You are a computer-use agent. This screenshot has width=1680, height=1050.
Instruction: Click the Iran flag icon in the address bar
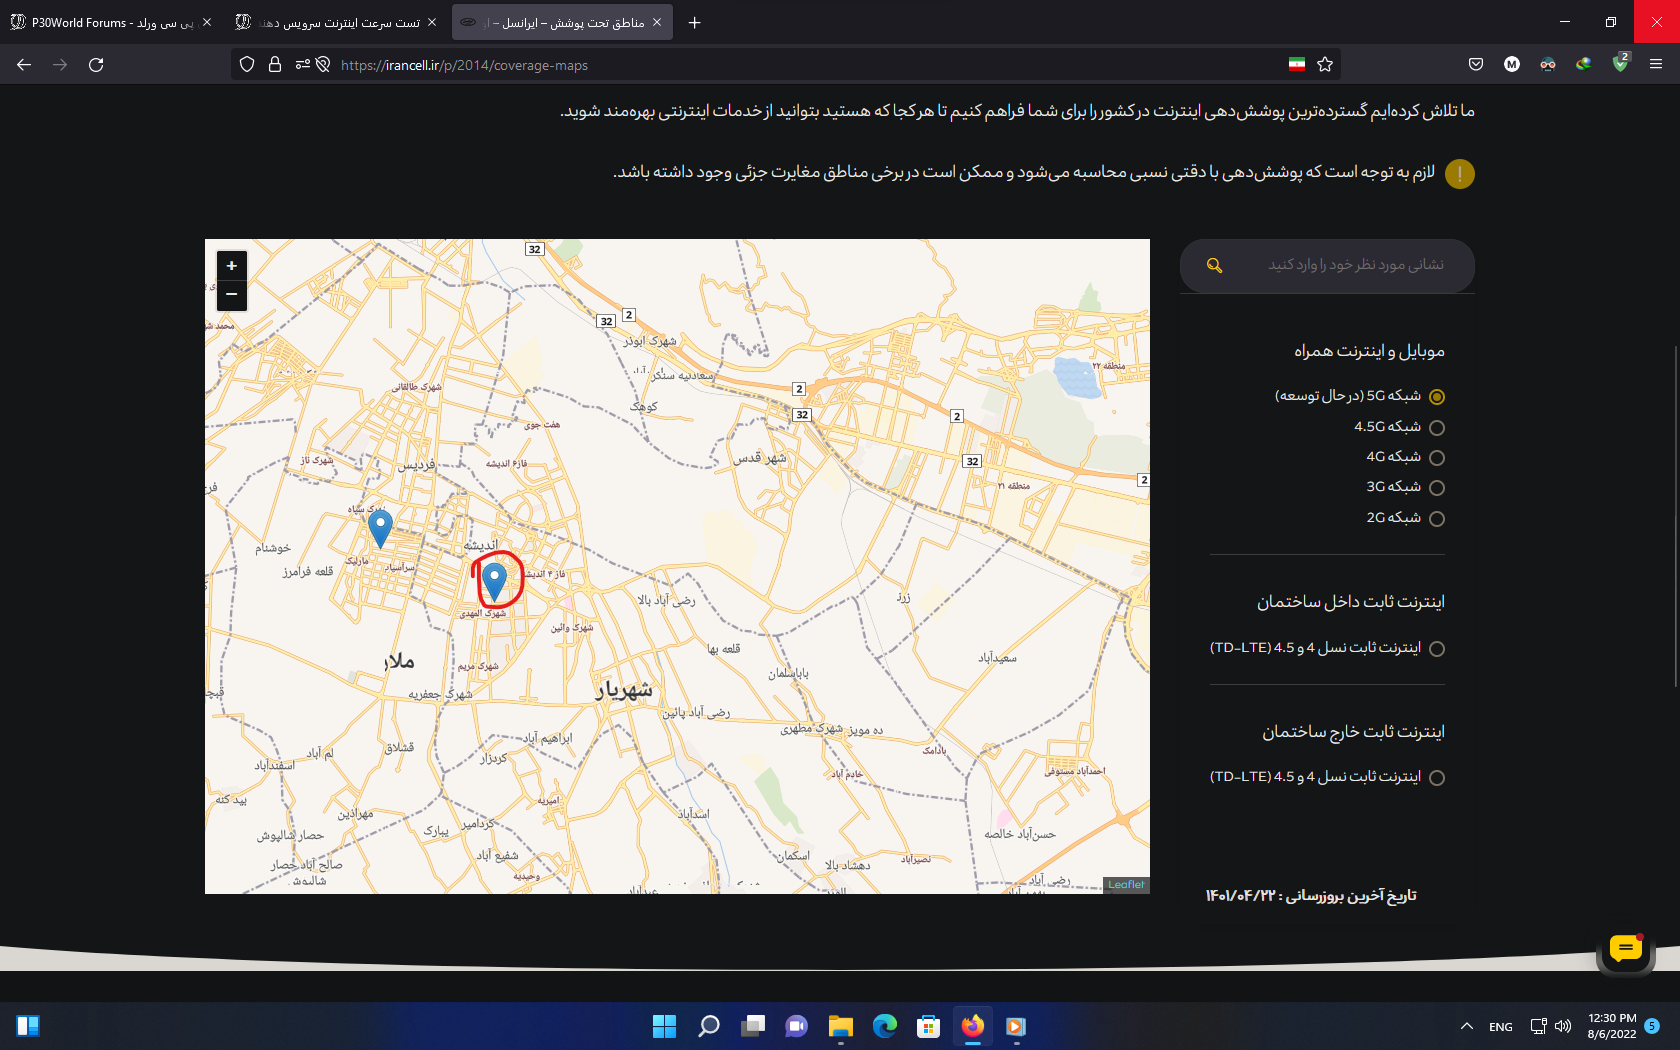pos(1297,64)
